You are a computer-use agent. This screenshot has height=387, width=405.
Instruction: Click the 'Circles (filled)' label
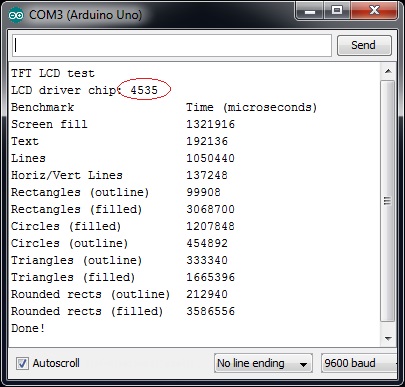click(x=66, y=226)
